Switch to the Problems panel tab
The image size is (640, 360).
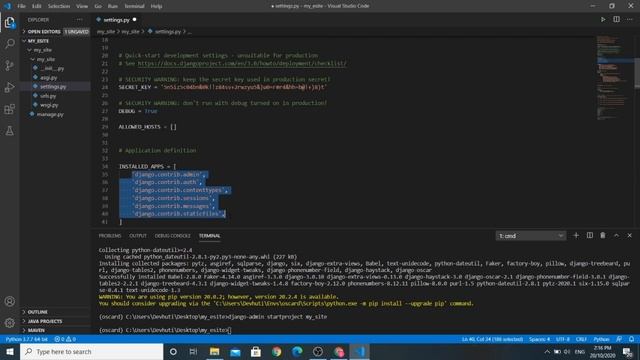click(110, 236)
